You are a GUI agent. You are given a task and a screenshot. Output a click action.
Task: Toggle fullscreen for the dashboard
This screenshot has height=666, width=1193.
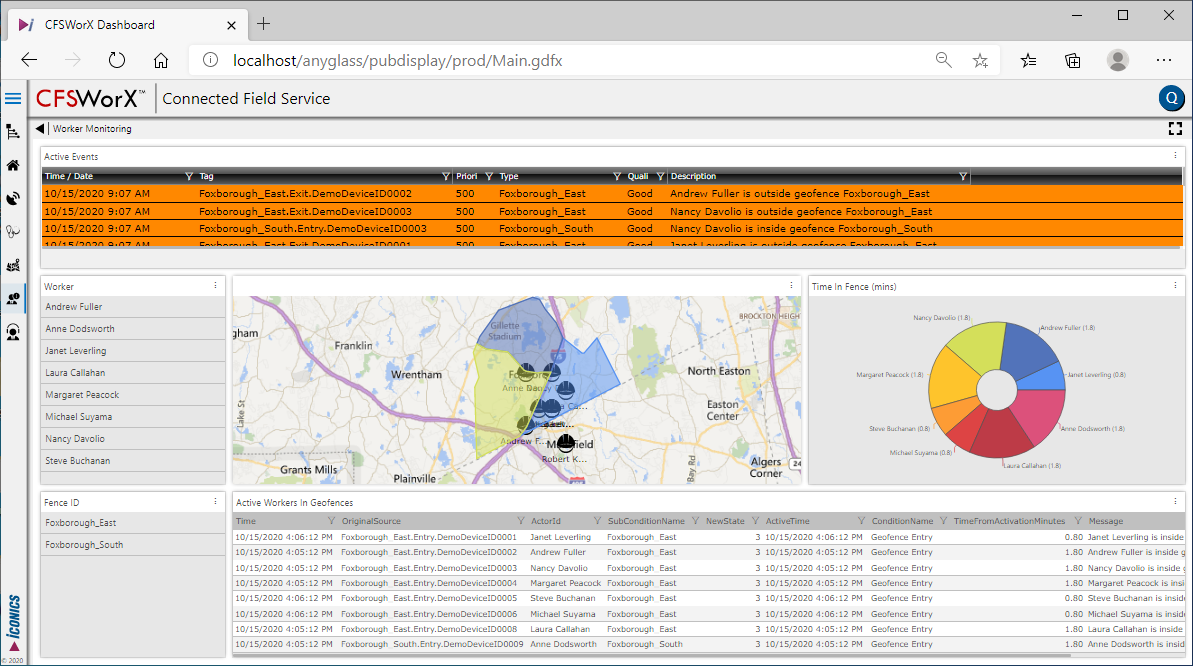coord(1175,129)
